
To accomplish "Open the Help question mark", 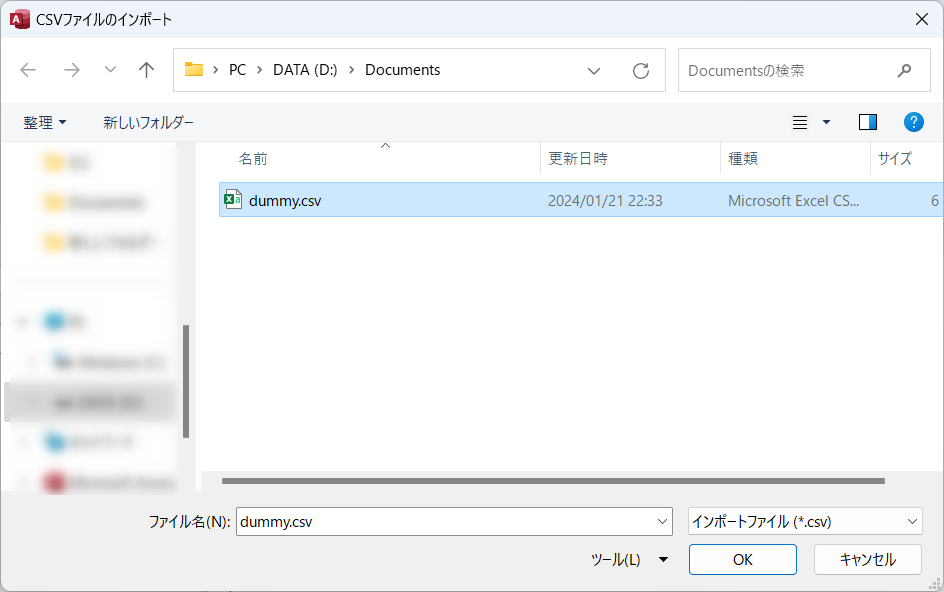I will pos(913,122).
